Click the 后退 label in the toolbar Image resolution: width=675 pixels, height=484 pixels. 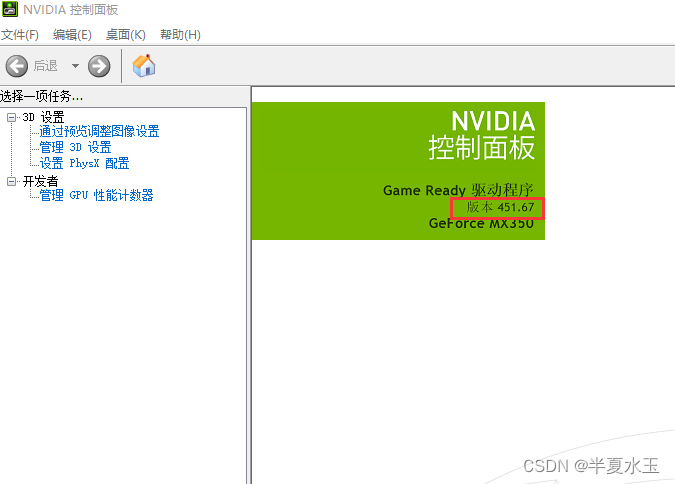coord(45,66)
